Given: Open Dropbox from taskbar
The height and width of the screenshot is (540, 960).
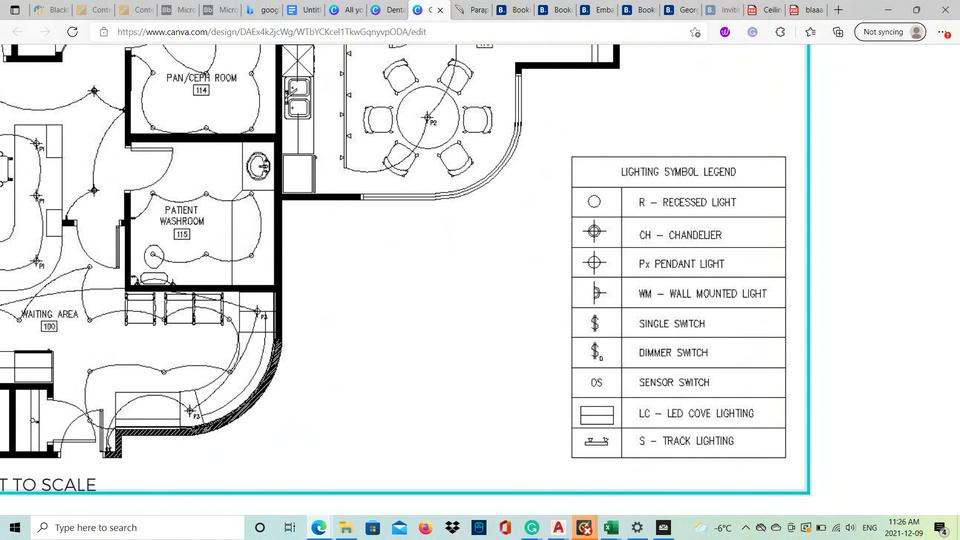Looking at the screenshot, I should (452, 527).
